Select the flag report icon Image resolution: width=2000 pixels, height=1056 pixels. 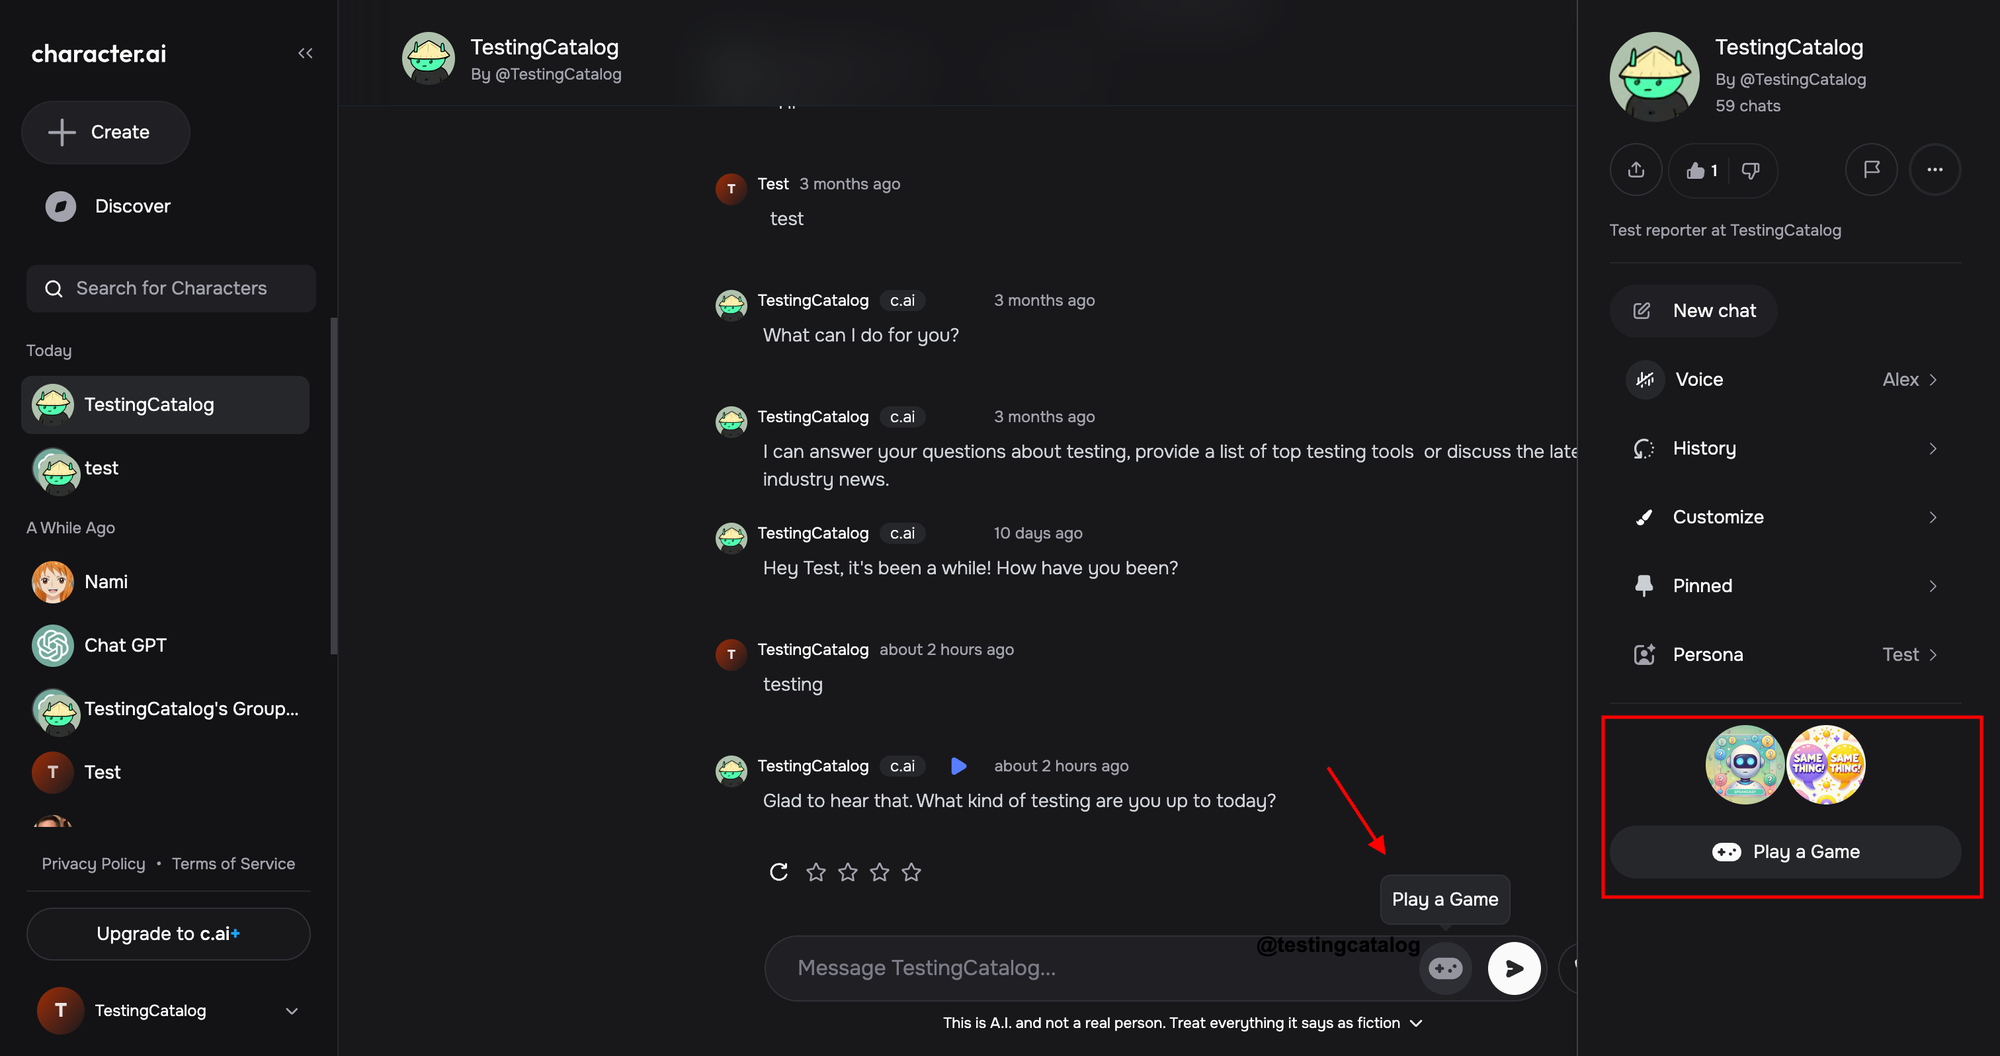pyautogui.click(x=1871, y=170)
